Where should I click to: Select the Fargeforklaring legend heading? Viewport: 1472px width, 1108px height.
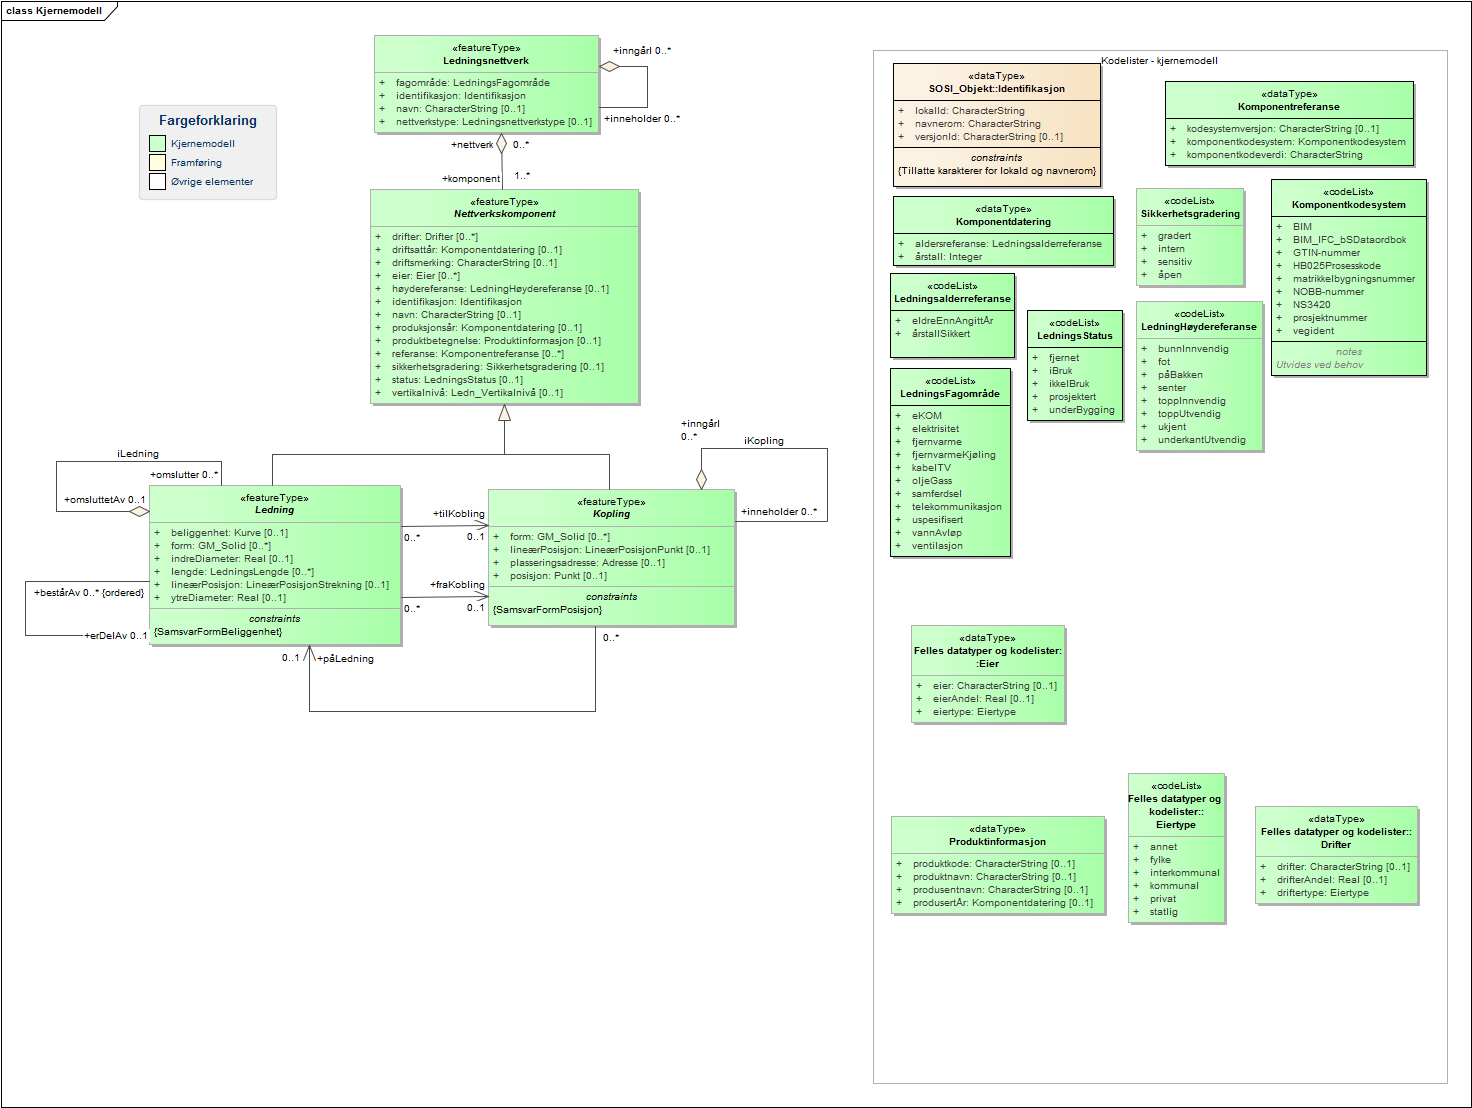click(208, 120)
